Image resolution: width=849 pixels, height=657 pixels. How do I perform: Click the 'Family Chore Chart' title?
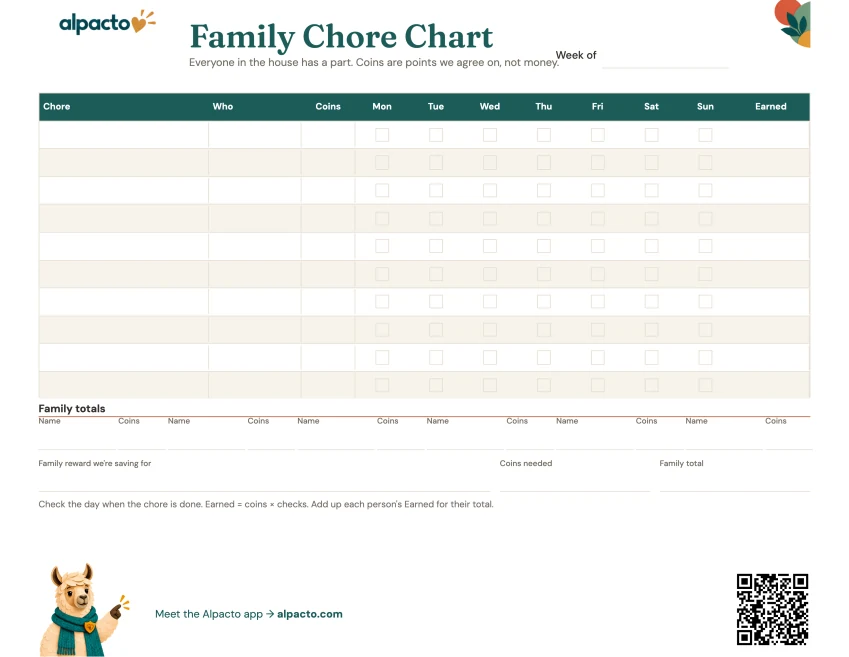pyautogui.click(x=341, y=37)
